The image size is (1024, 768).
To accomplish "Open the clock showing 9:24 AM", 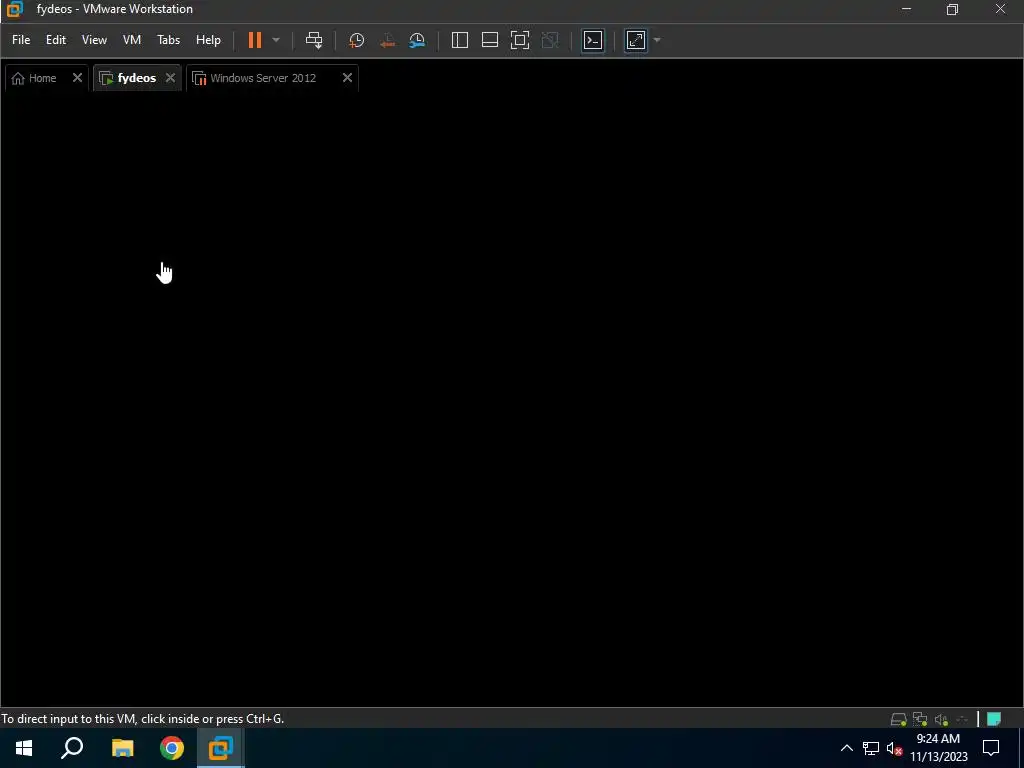I will 938,748.
